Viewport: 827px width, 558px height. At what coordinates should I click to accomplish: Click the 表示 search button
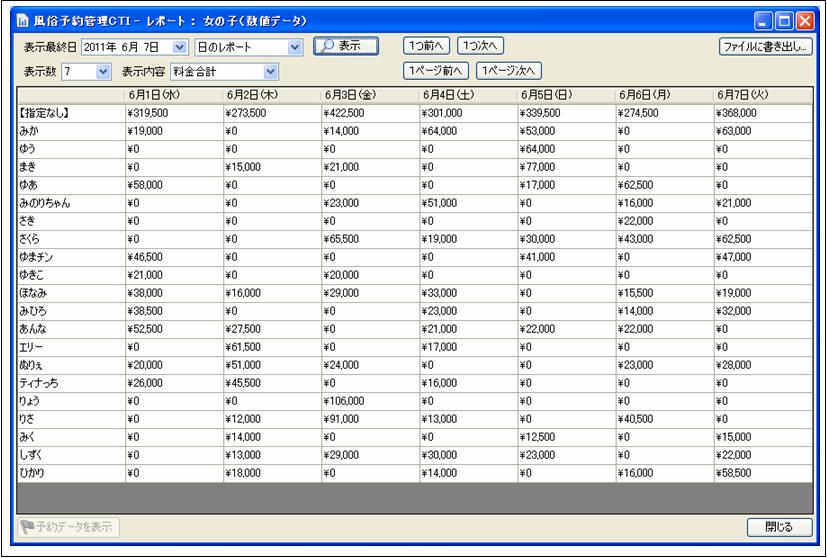click(x=346, y=46)
